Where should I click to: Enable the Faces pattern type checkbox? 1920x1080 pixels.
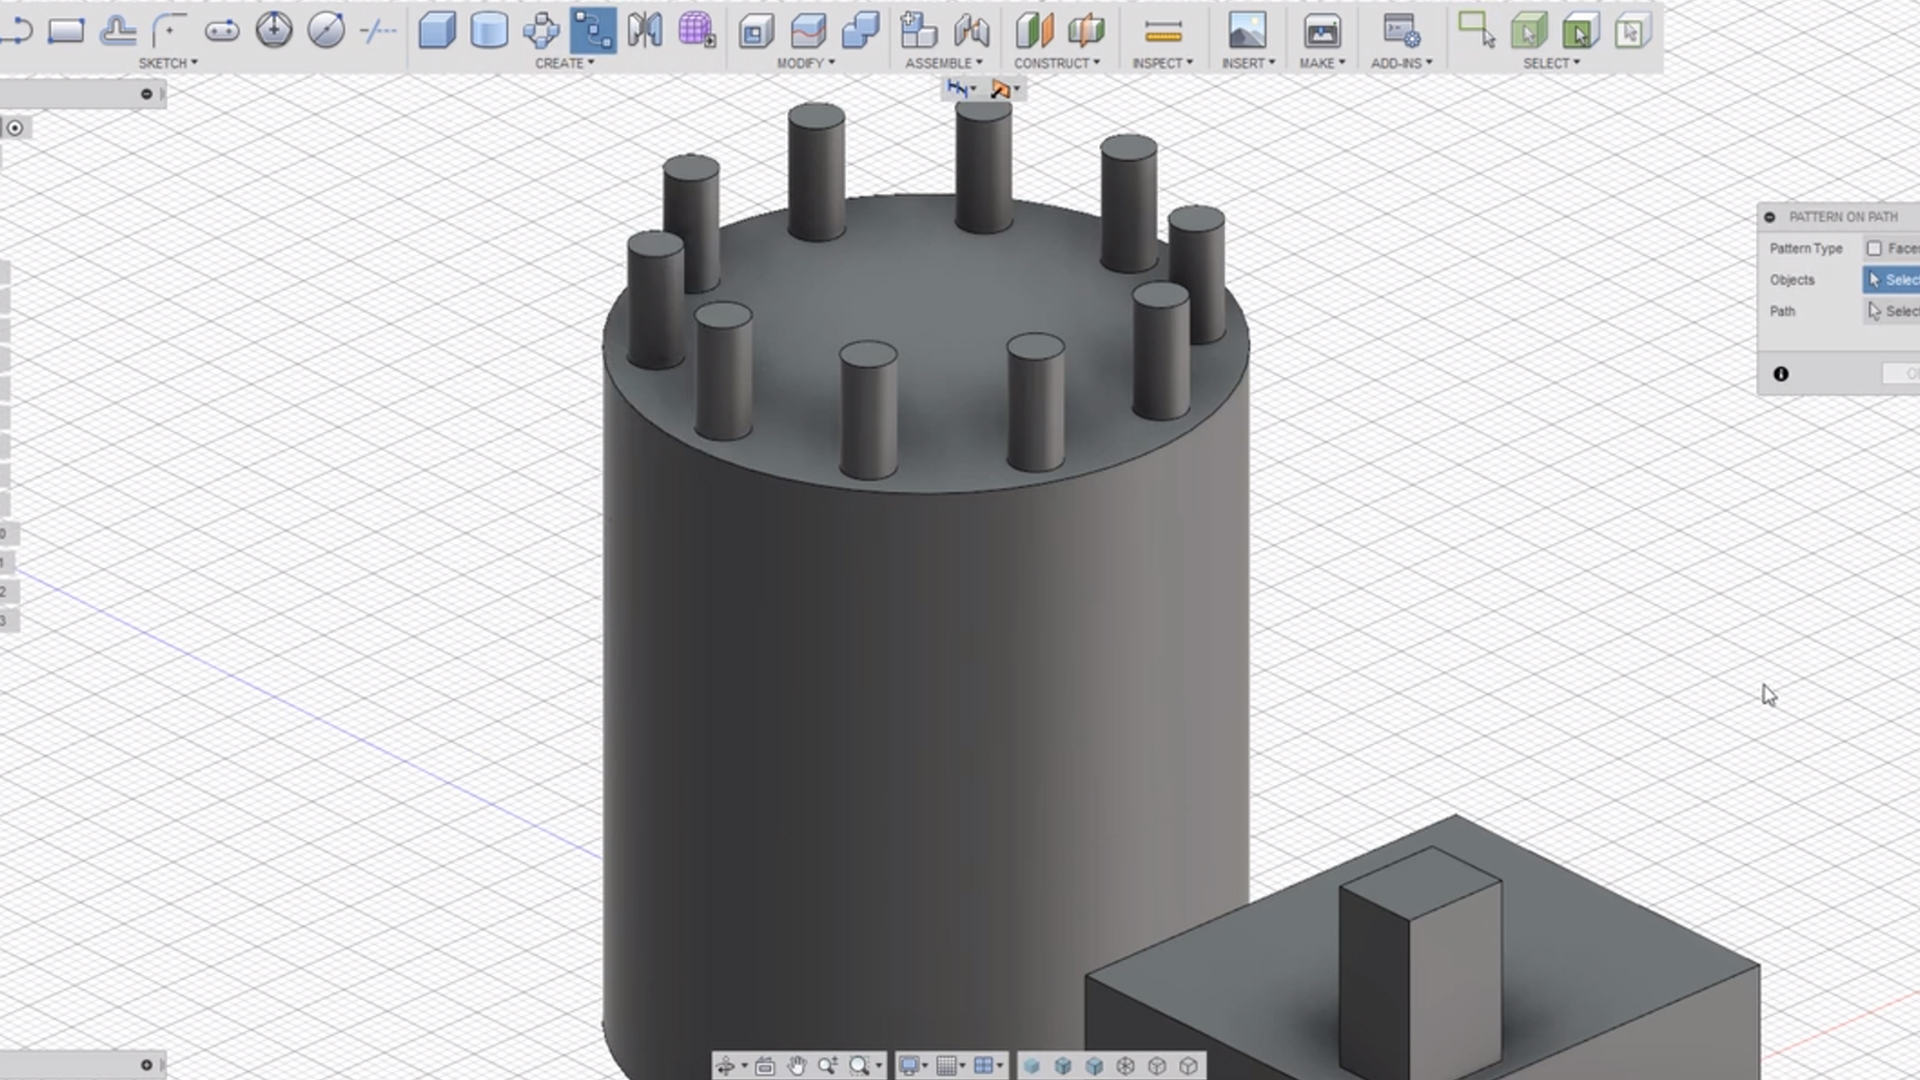click(x=1876, y=248)
